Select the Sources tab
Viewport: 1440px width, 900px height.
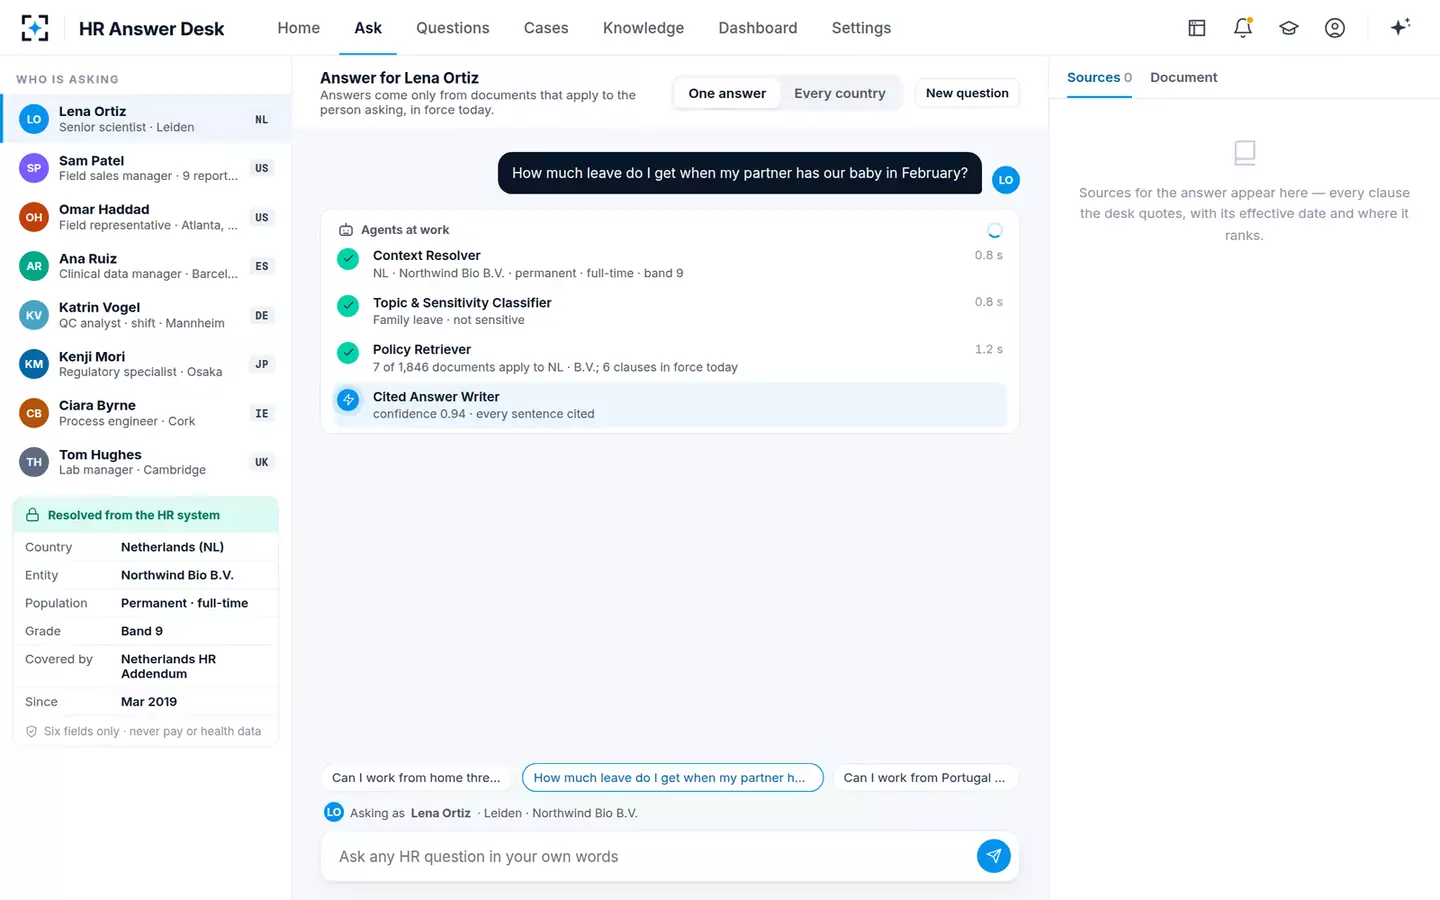(1099, 77)
